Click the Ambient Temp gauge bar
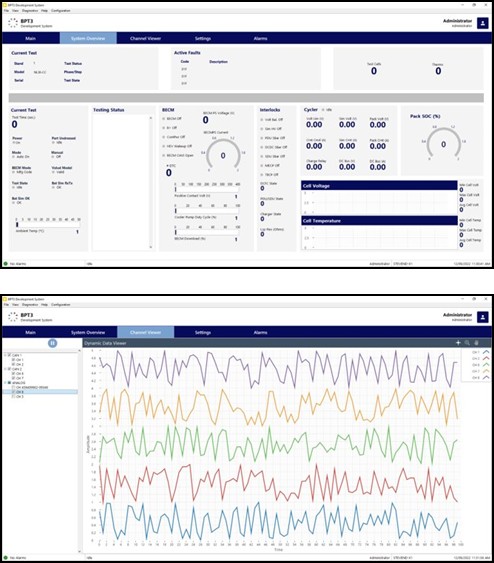494x563 pixels. coord(48,224)
